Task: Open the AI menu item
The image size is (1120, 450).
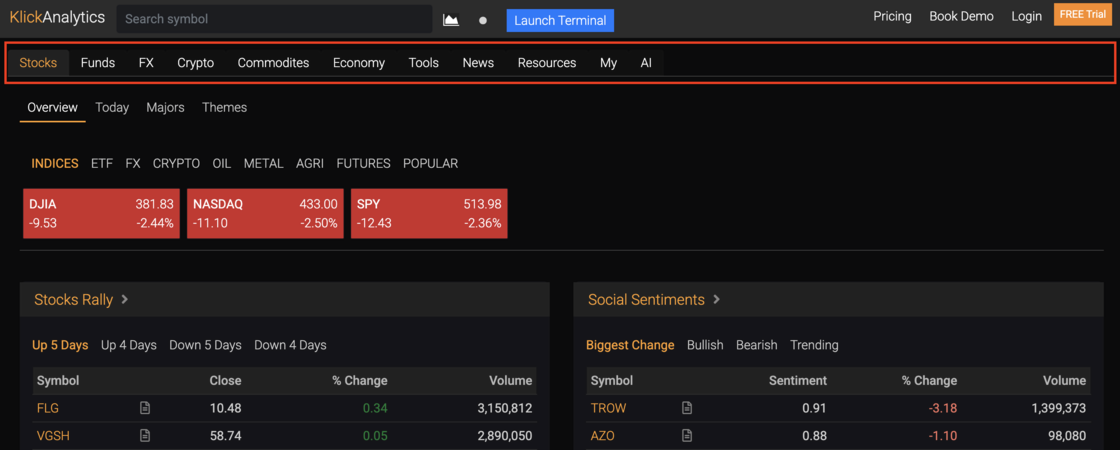Action: 646,63
